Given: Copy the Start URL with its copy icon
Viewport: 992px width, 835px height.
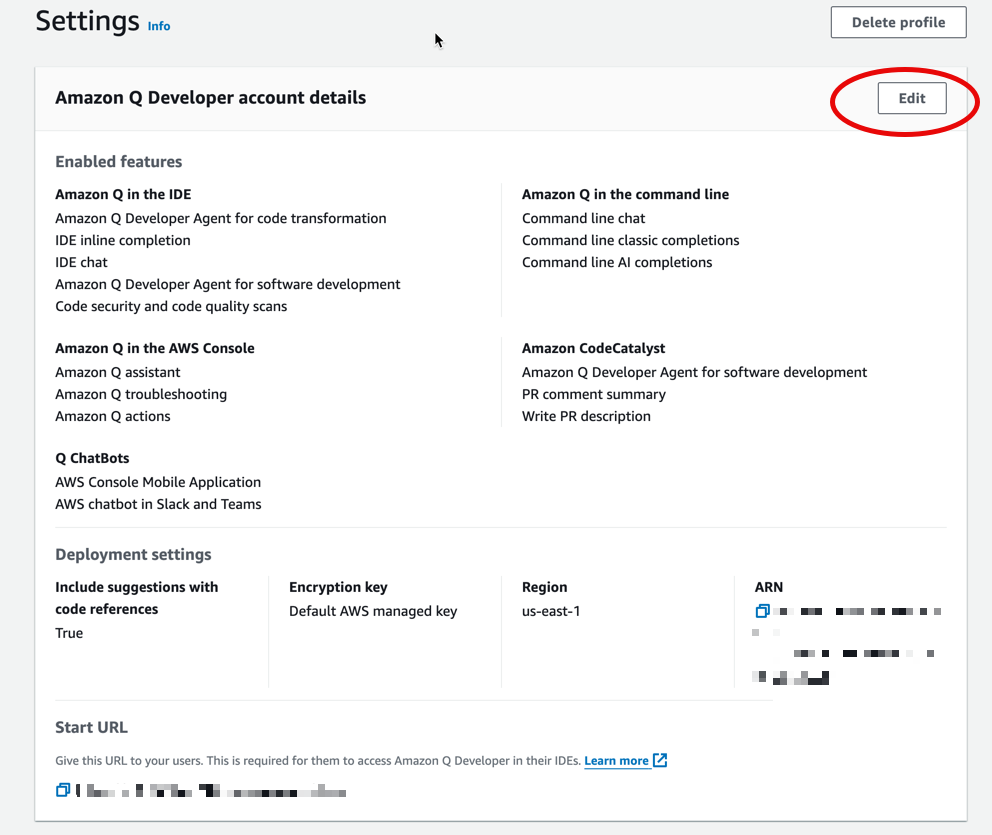Looking at the screenshot, I should [x=63, y=789].
